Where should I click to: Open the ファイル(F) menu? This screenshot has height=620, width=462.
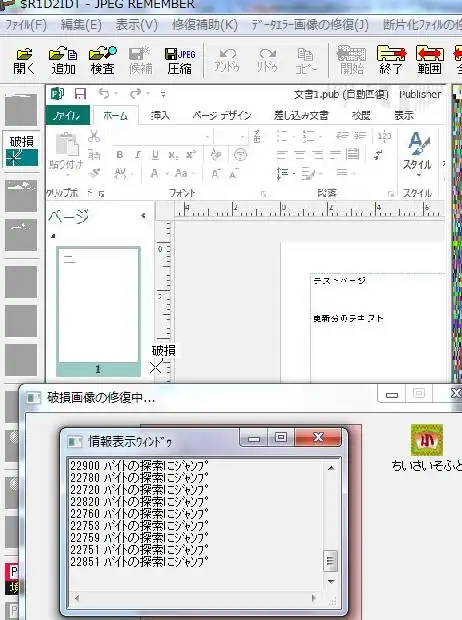coord(26,25)
